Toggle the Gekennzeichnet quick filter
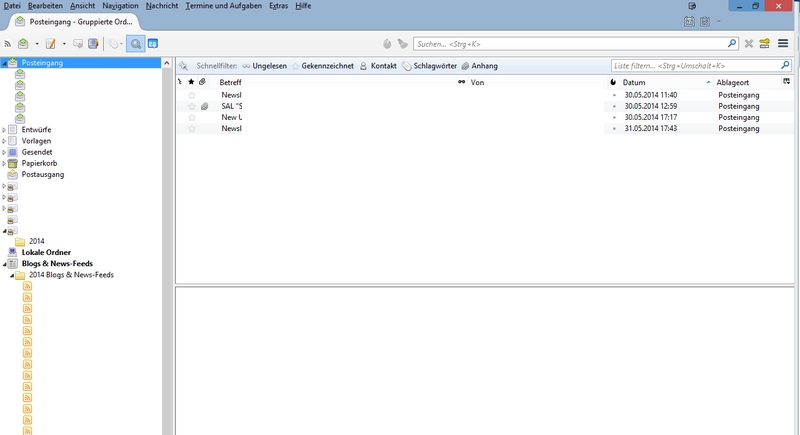The height and width of the screenshot is (435, 800). (322, 66)
